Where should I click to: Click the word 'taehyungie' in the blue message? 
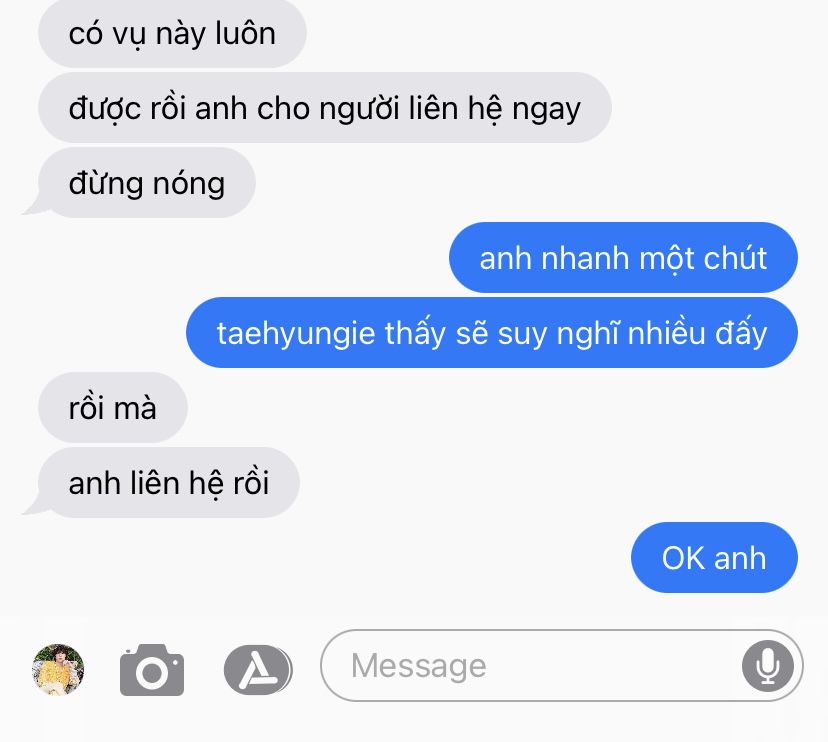click(296, 334)
